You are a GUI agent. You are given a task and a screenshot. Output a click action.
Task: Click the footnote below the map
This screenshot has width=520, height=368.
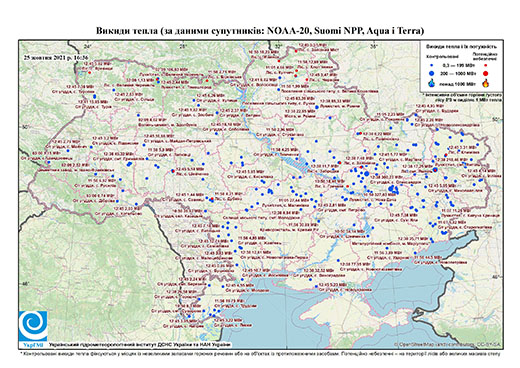[x=260, y=353]
